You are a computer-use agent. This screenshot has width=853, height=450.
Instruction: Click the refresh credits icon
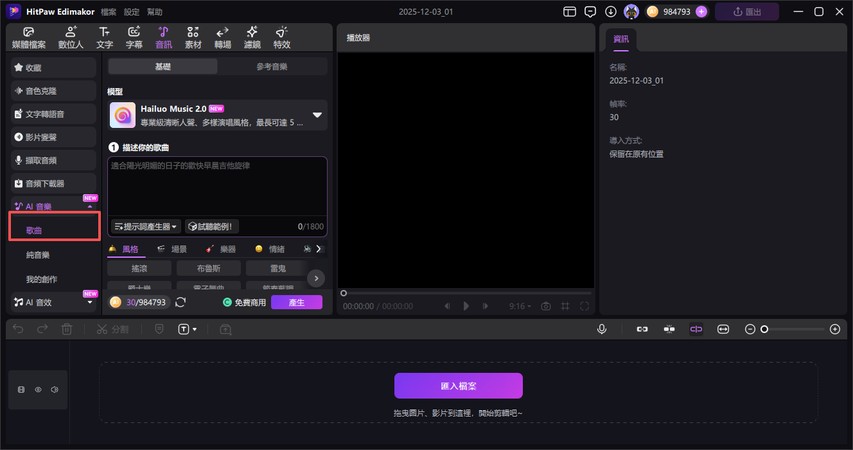click(181, 302)
